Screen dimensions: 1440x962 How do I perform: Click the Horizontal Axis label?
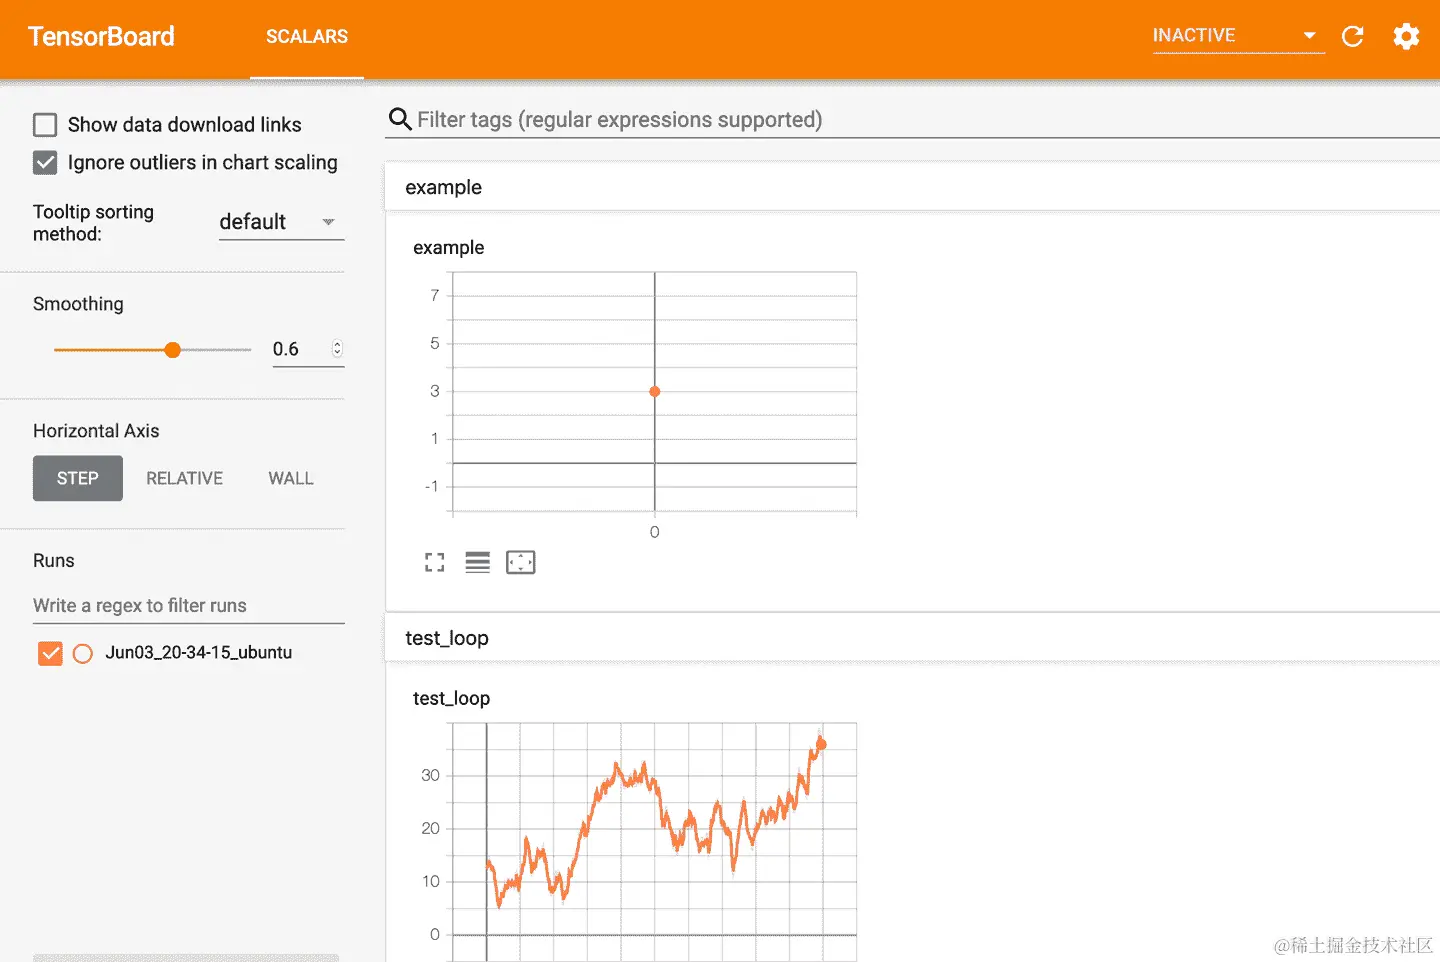coord(96,431)
